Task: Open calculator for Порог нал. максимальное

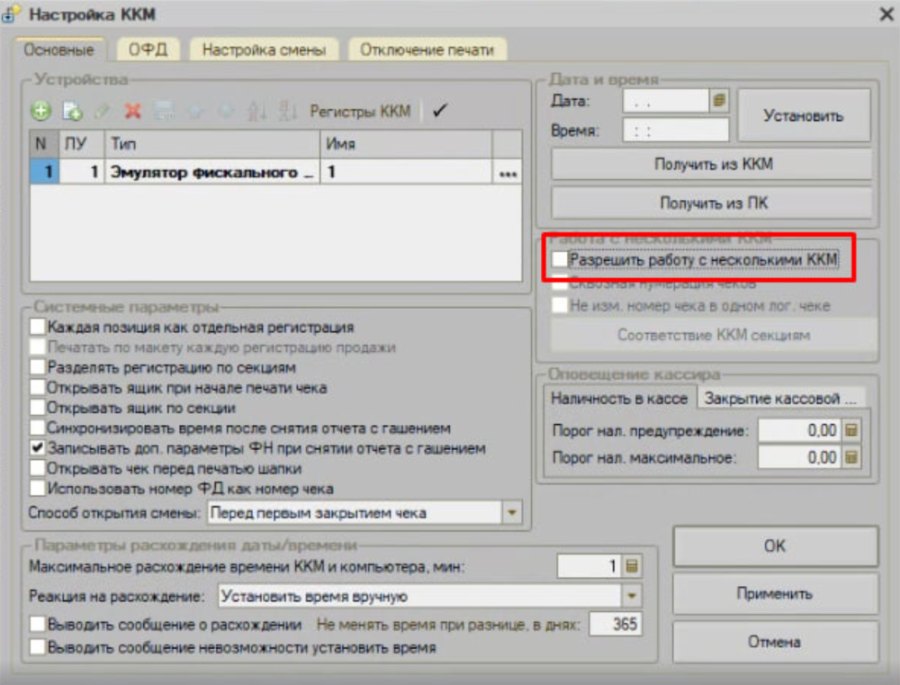Action: pos(851,458)
